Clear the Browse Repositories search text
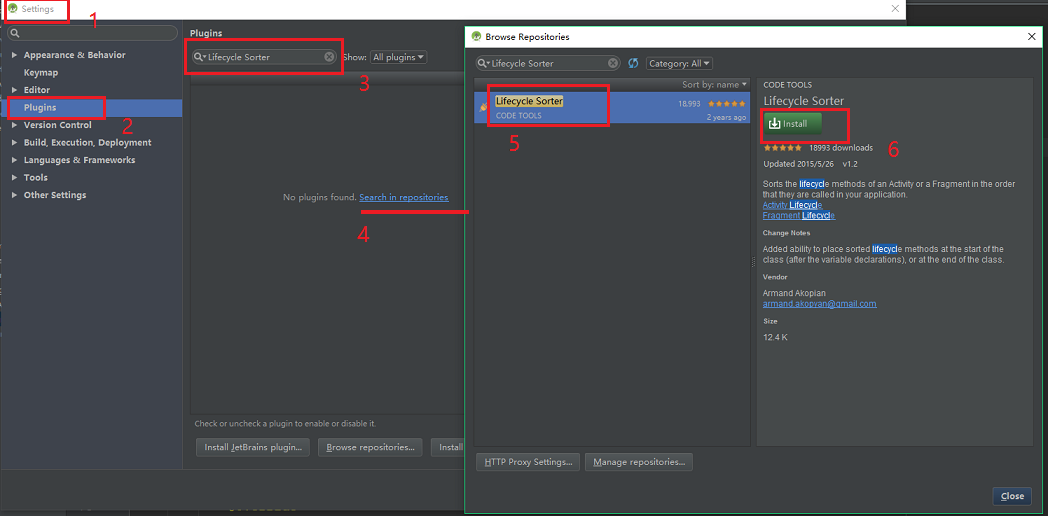 pyautogui.click(x=613, y=63)
